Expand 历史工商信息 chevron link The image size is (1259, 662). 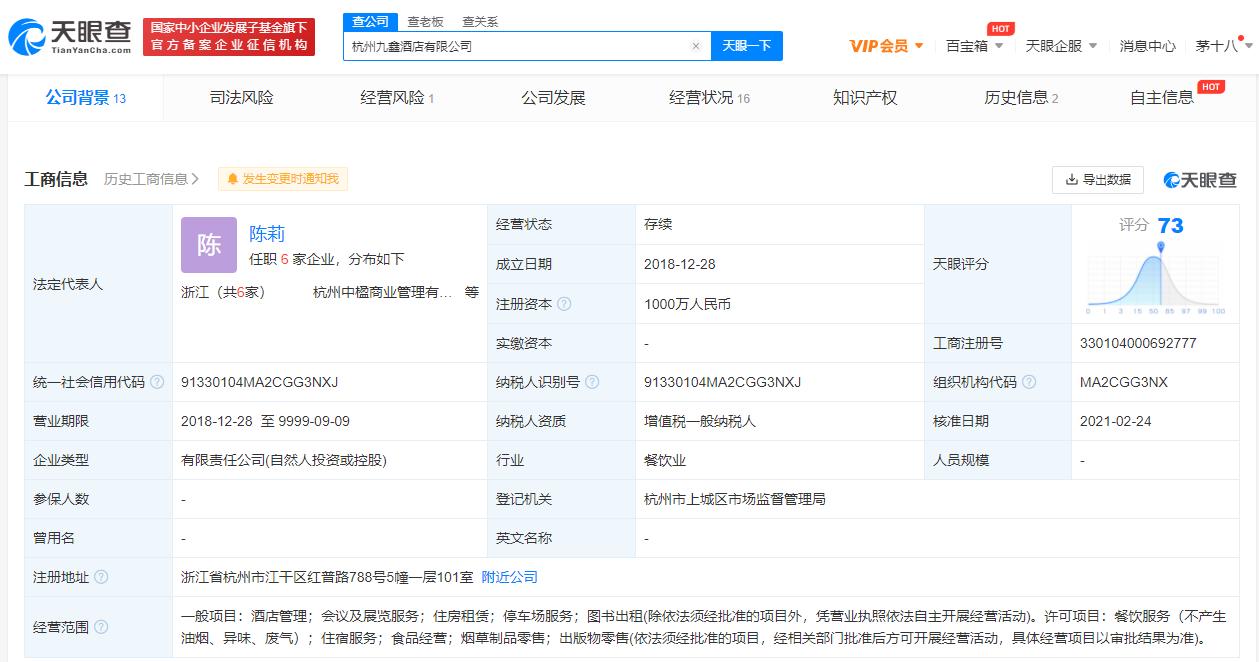click(152, 179)
